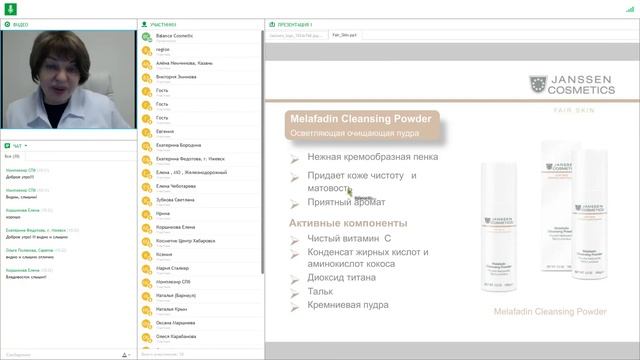The width and height of the screenshot is (640, 360).
Task: Click the avatar next to Евгения
Action: point(147,133)
